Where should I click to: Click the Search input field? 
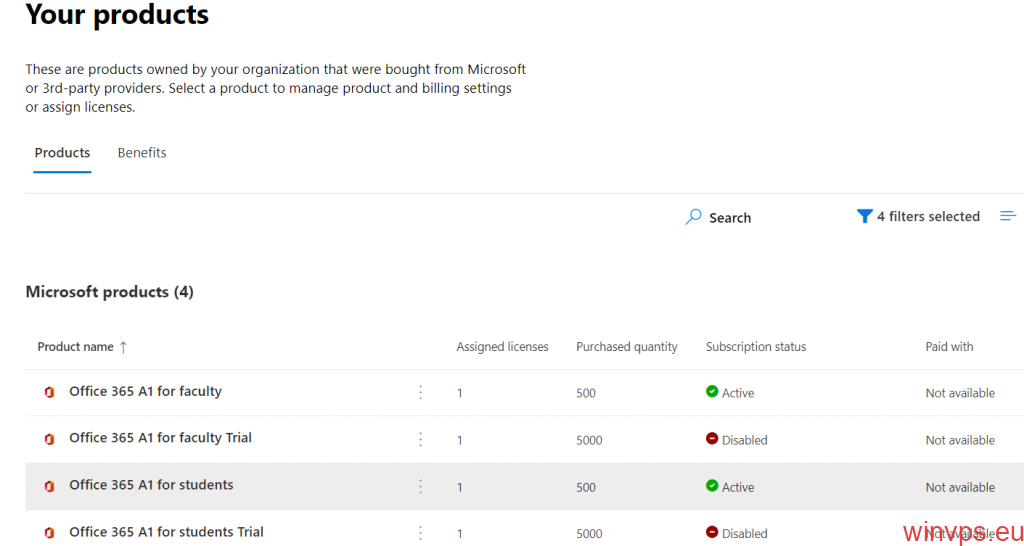(x=740, y=218)
